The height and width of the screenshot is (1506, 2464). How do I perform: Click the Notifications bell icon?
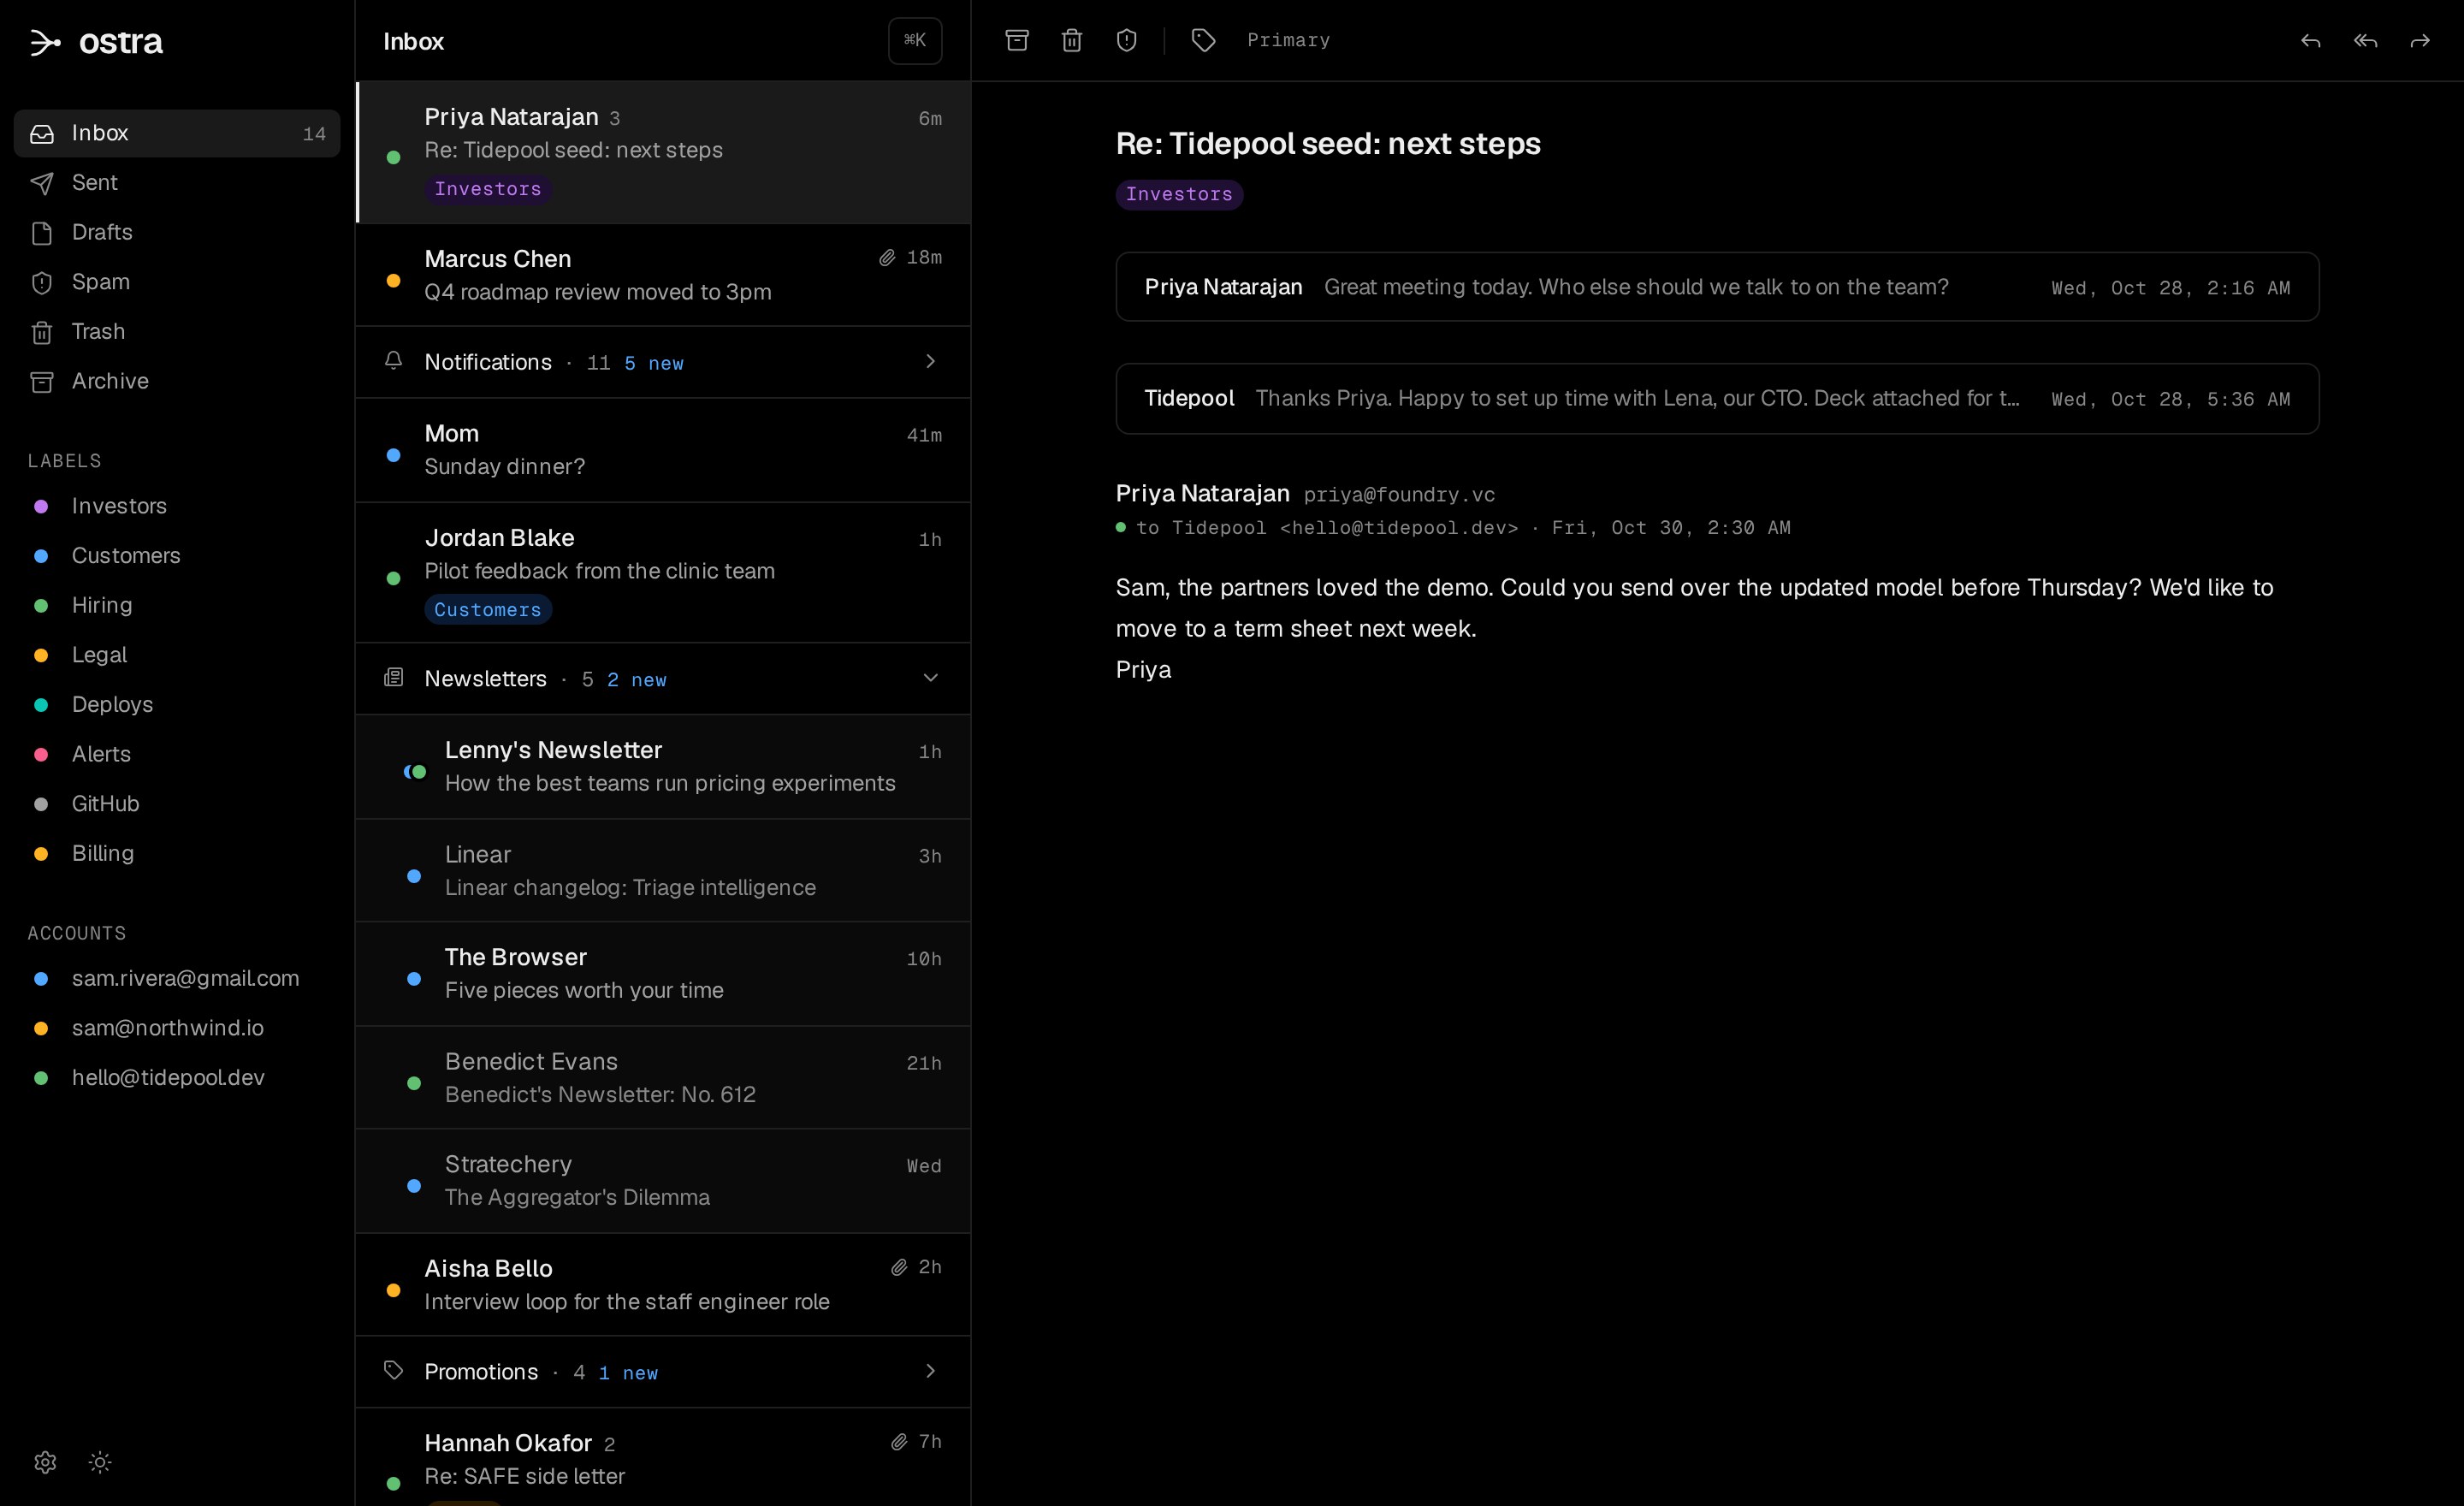[394, 360]
